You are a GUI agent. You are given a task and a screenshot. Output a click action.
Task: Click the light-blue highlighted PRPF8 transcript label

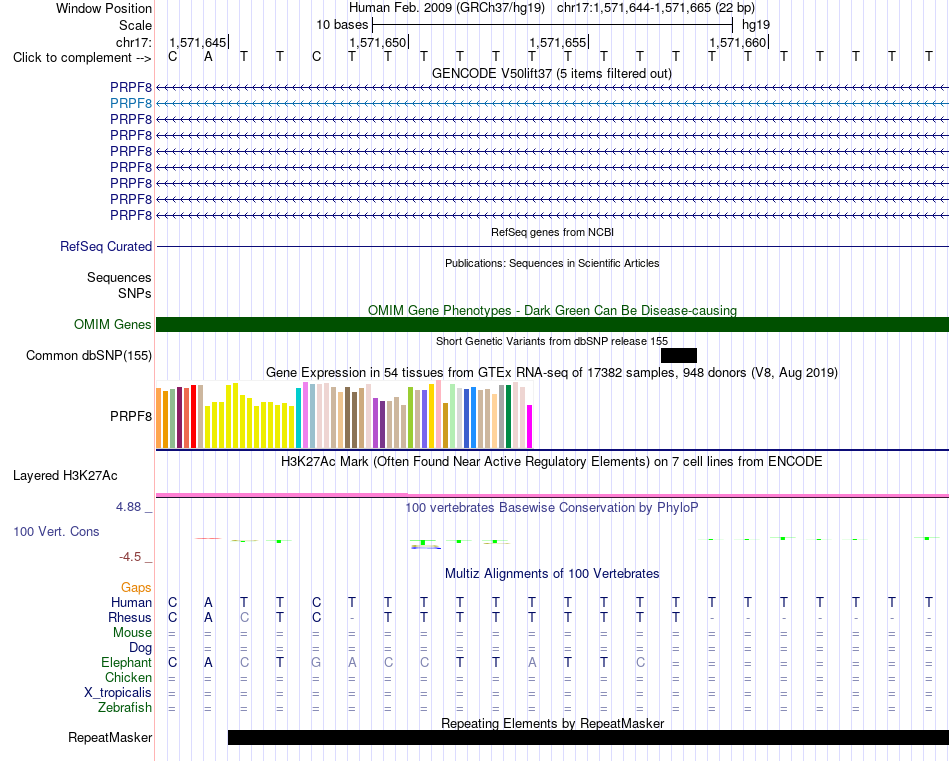coord(131,103)
